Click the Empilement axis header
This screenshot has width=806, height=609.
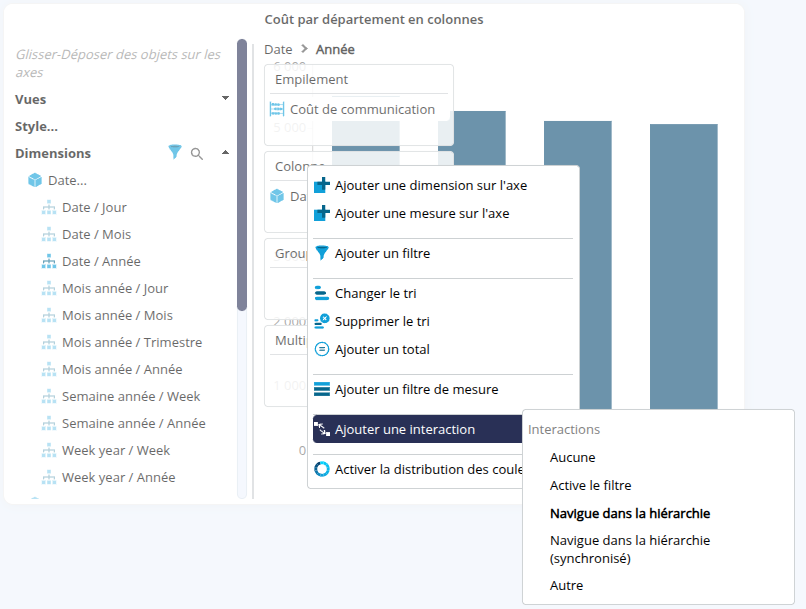(x=312, y=80)
